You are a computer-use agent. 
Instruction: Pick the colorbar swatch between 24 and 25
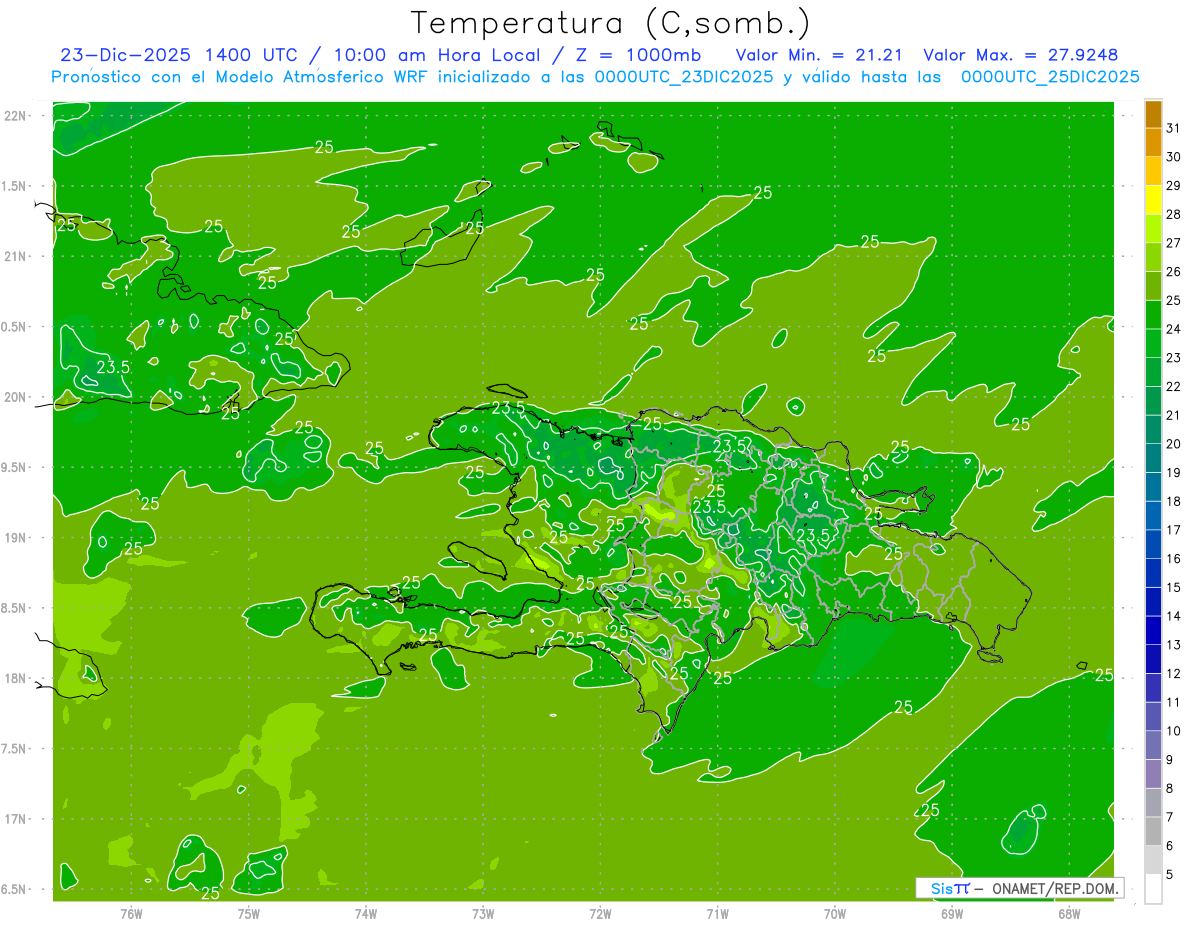(x=1153, y=315)
